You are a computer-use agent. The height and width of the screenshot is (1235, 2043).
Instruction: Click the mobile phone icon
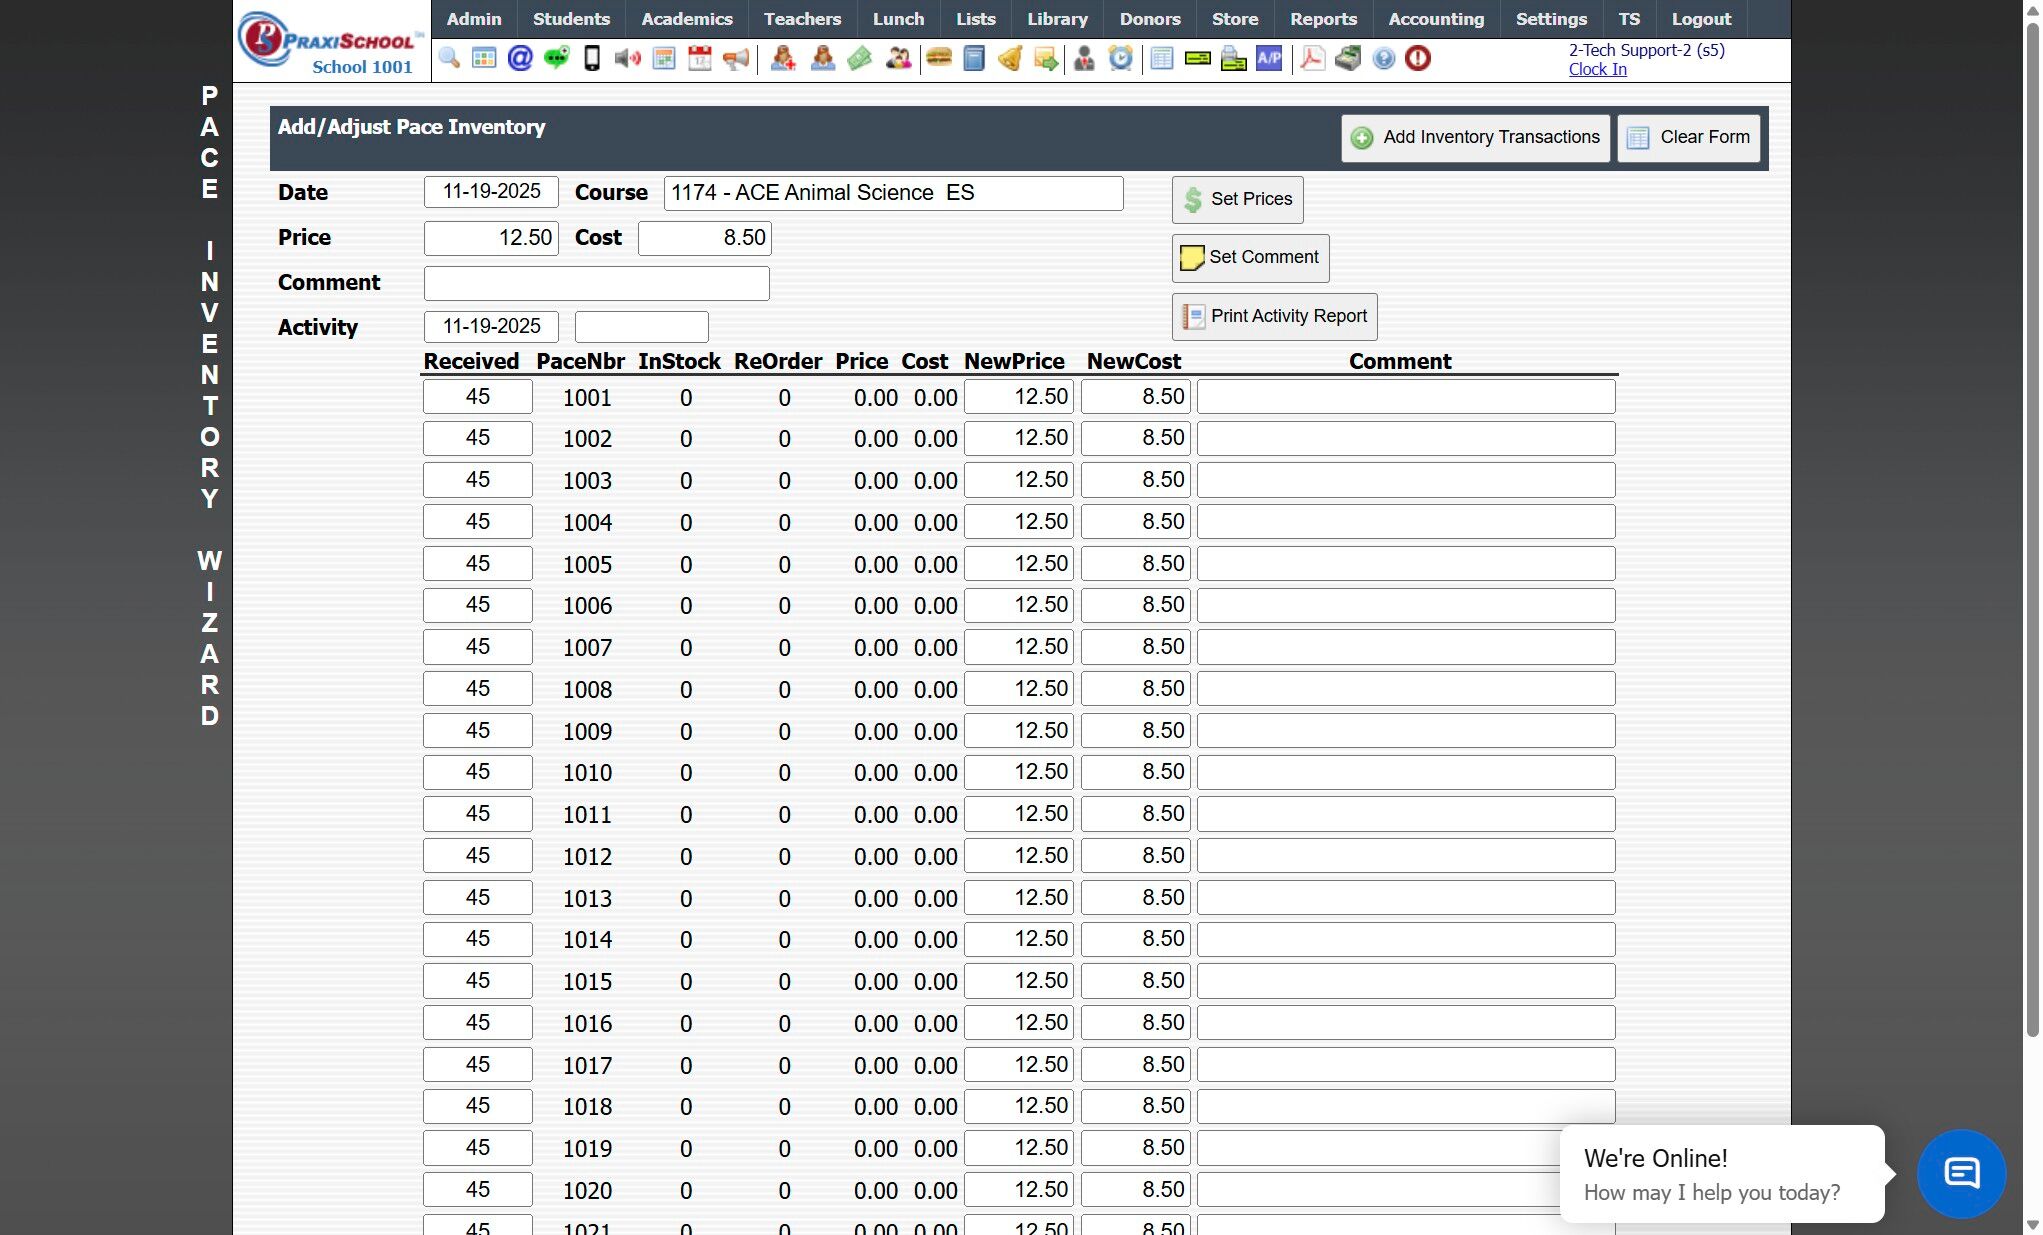(x=592, y=59)
